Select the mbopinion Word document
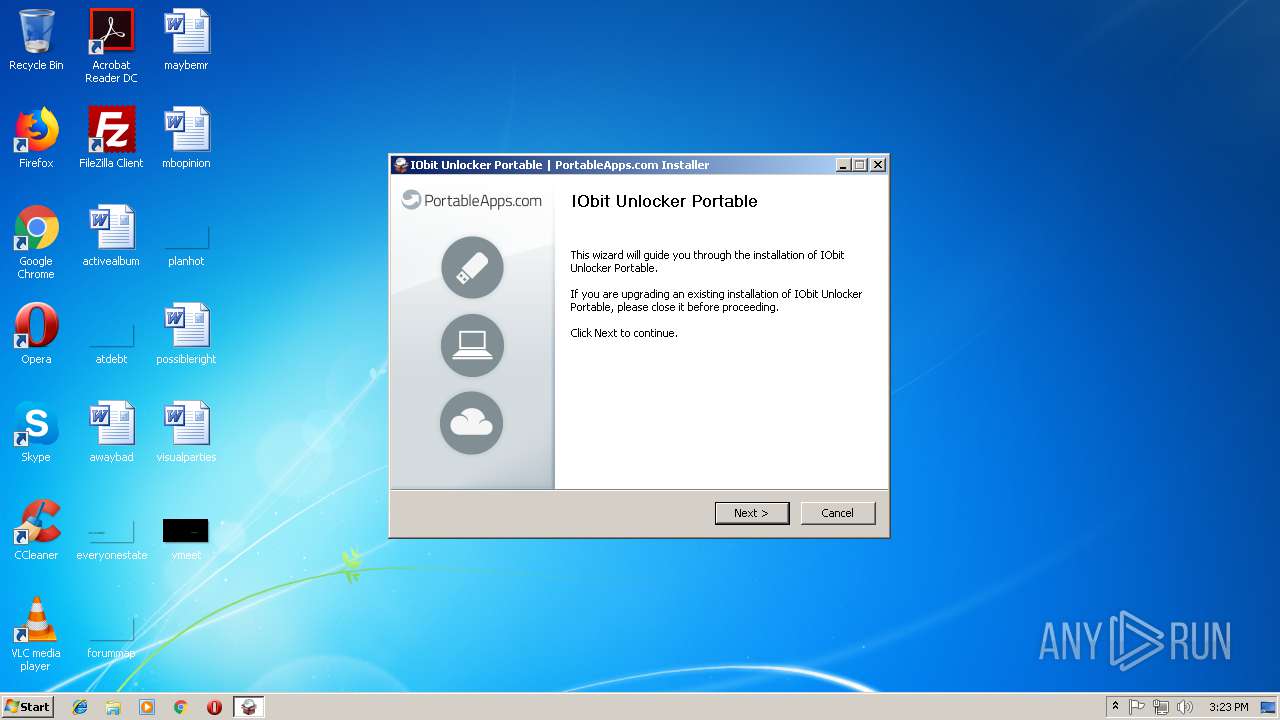1280x720 pixels. (186, 138)
